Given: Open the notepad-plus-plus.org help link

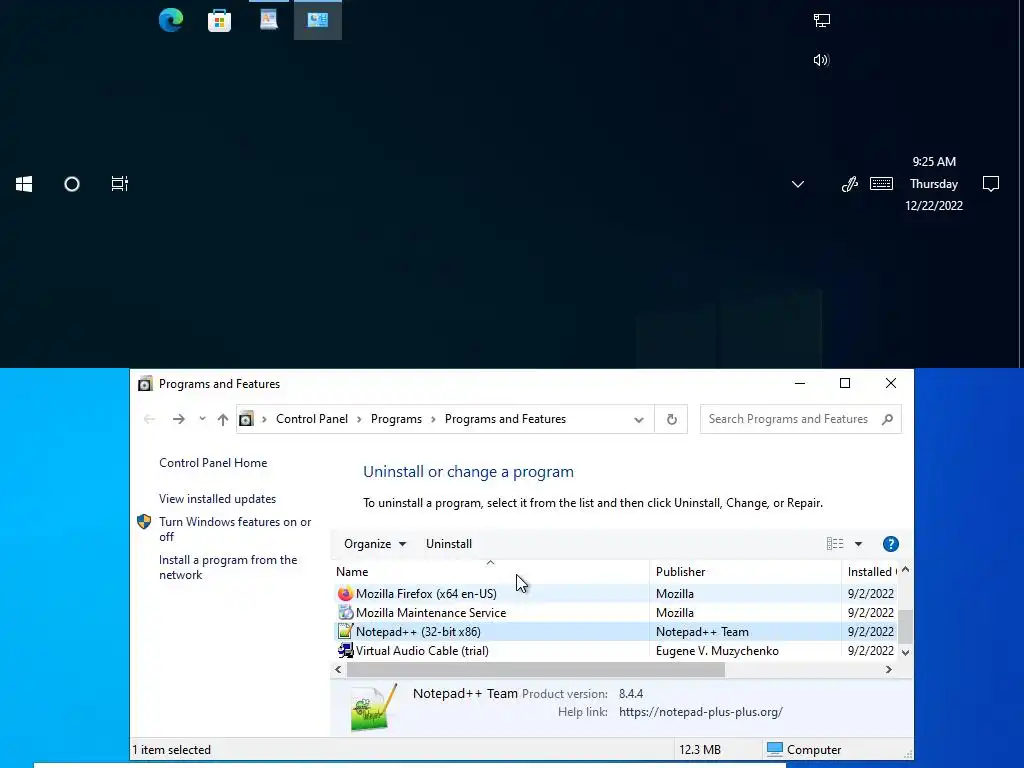Looking at the screenshot, I should [701, 712].
